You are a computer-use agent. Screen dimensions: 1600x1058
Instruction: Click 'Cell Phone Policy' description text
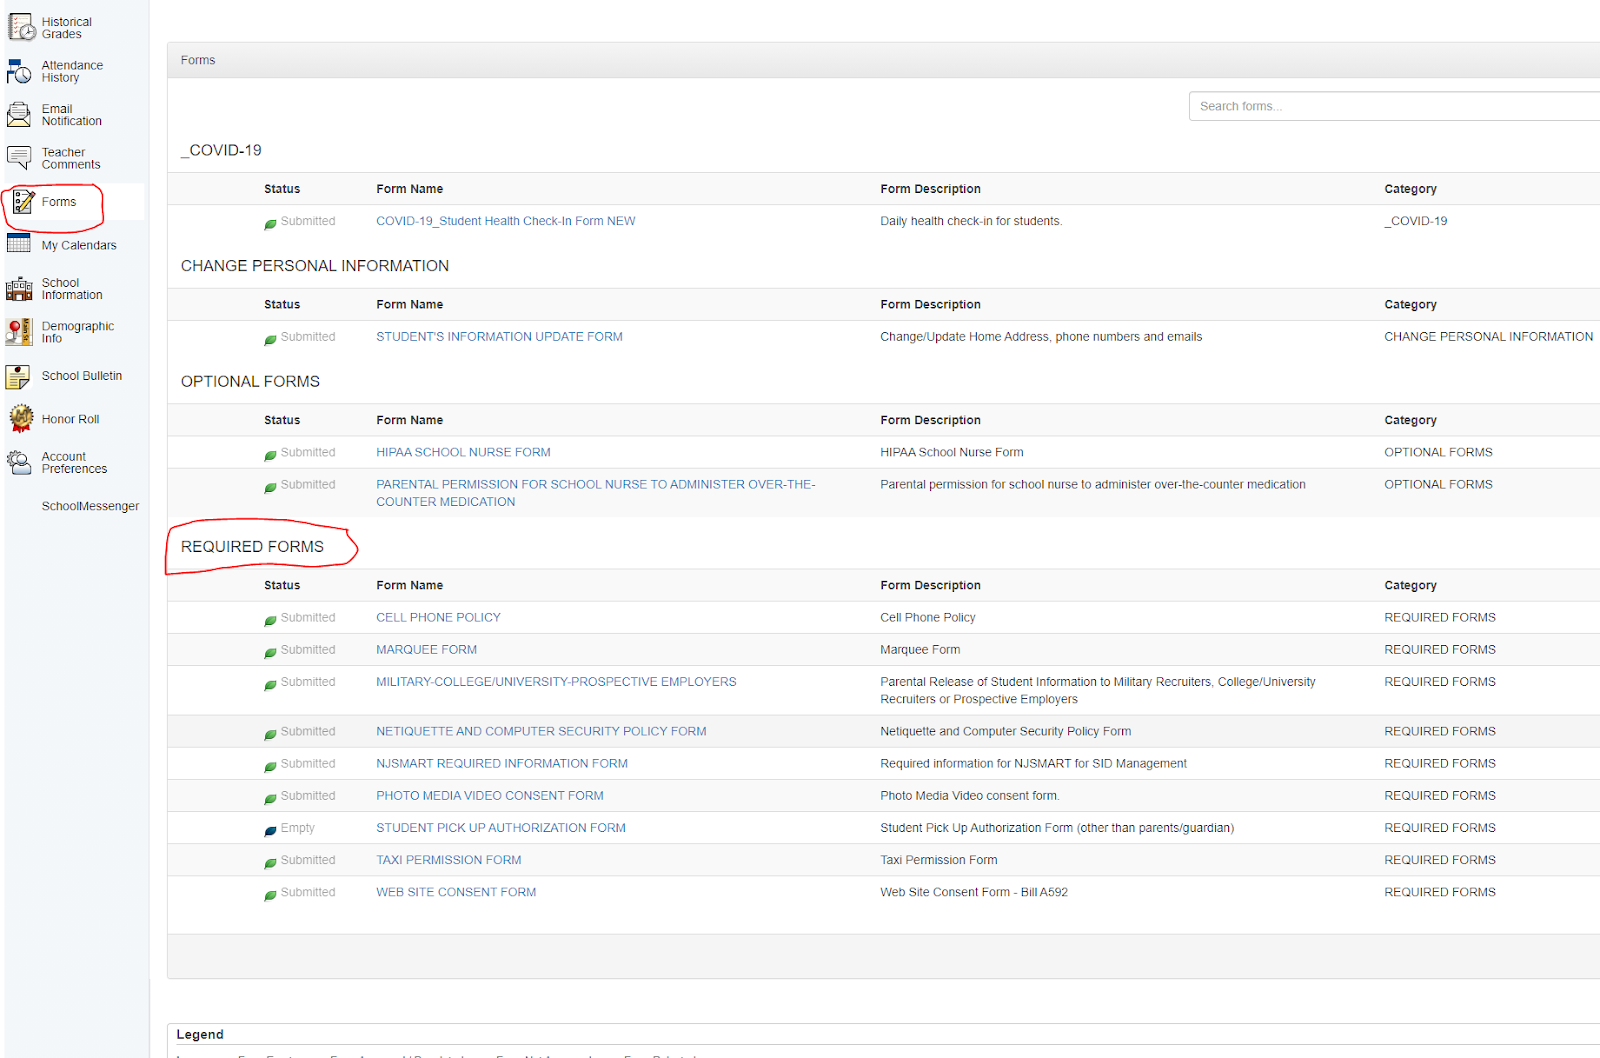click(x=928, y=617)
